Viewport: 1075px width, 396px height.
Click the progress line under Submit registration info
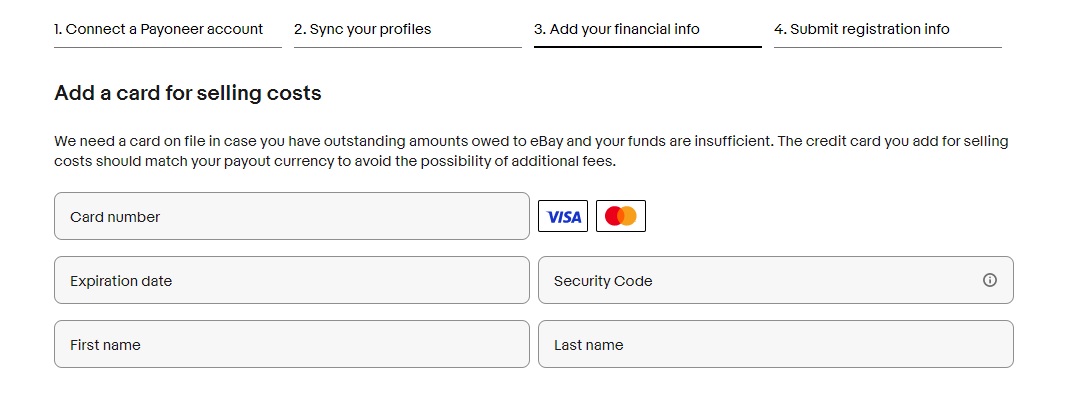pyautogui.click(x=888, y=47)
